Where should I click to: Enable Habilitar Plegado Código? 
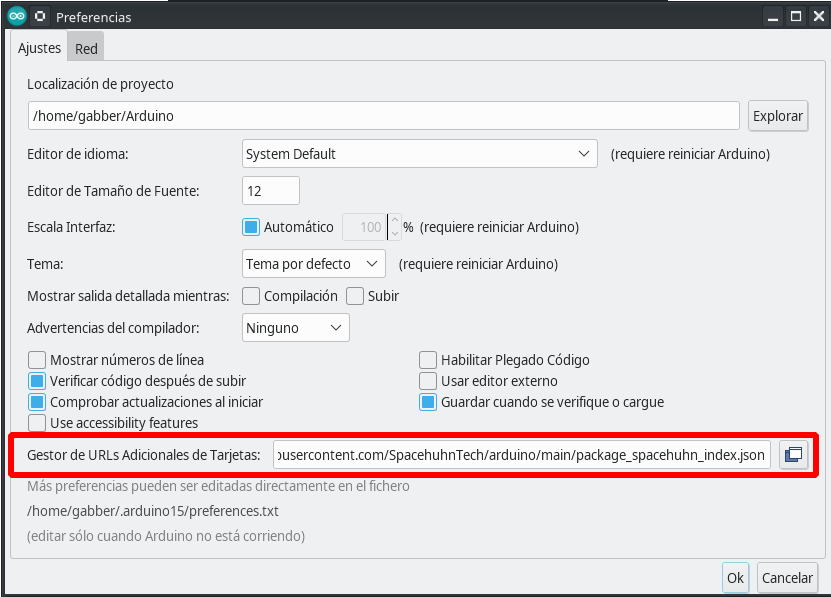pyautogui.click(x=428, y=360)
